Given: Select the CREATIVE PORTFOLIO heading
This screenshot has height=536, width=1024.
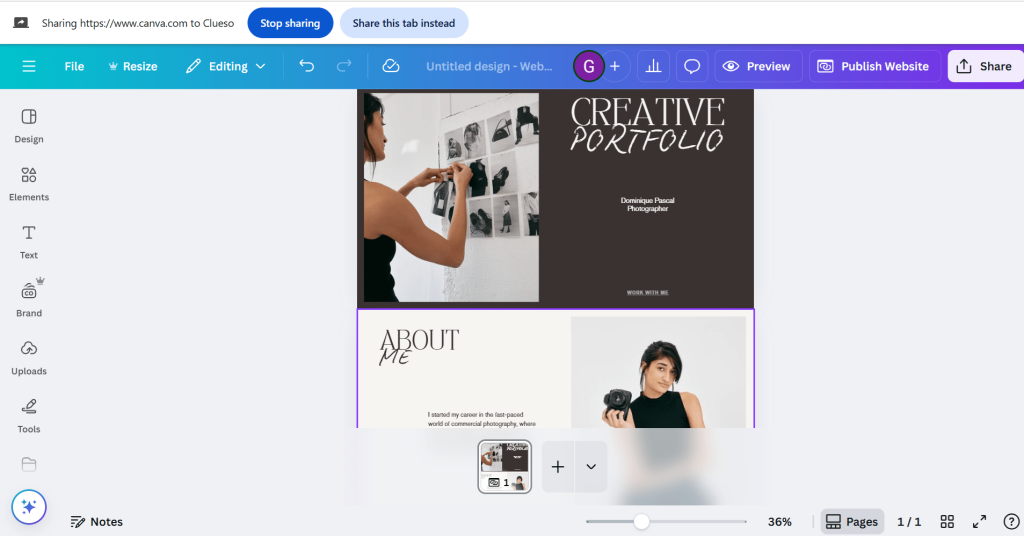Looking at the screenshot, I should click(647, 125).
